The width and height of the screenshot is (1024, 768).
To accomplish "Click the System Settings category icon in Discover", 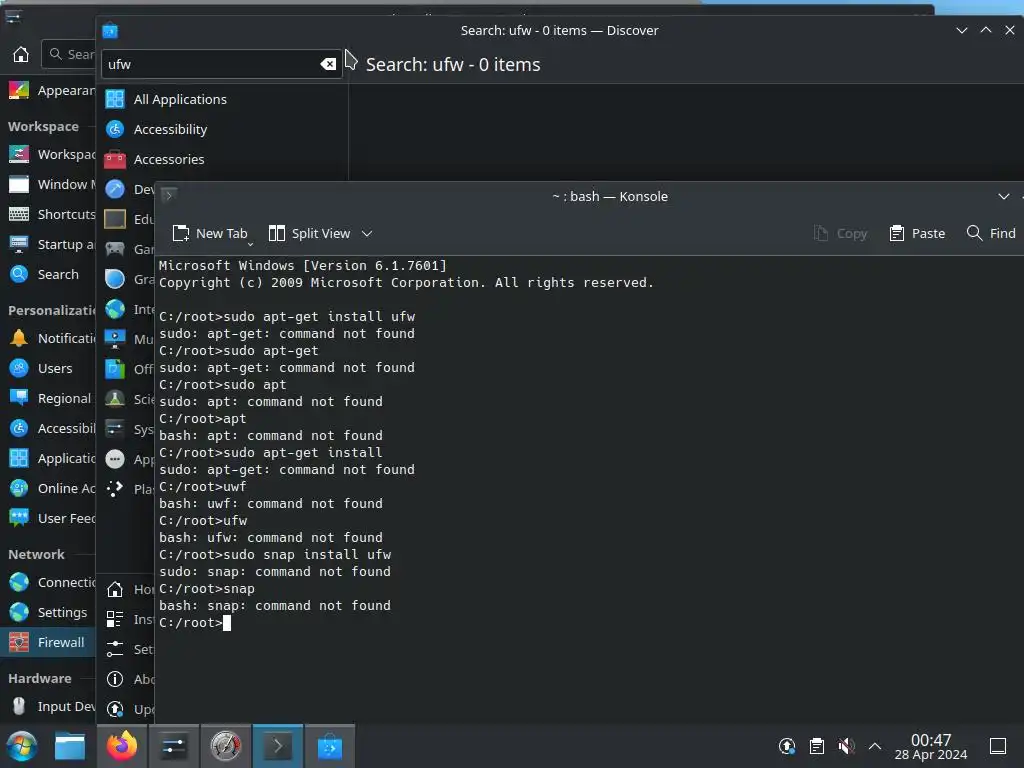I will (115, 429).
